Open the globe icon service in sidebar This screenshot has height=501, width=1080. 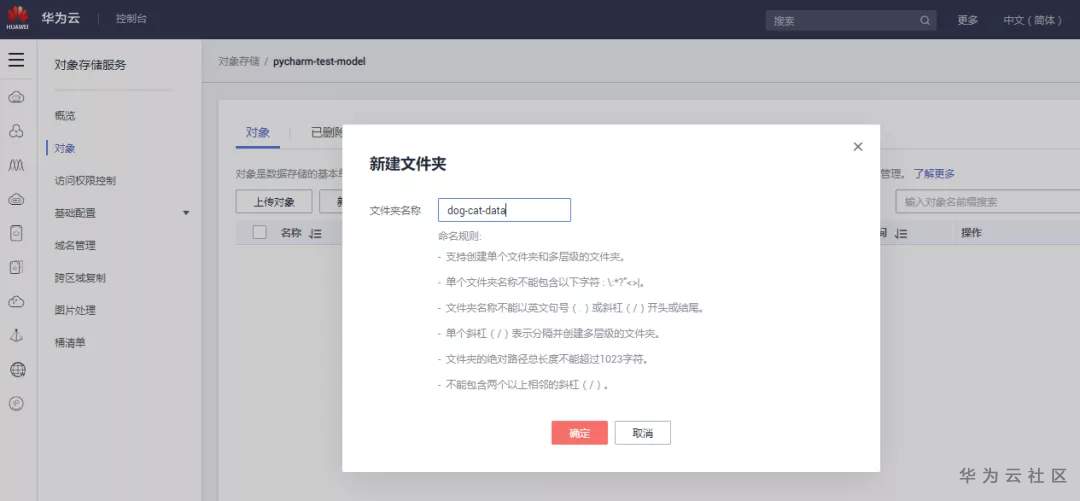click(x=17, y=370)
